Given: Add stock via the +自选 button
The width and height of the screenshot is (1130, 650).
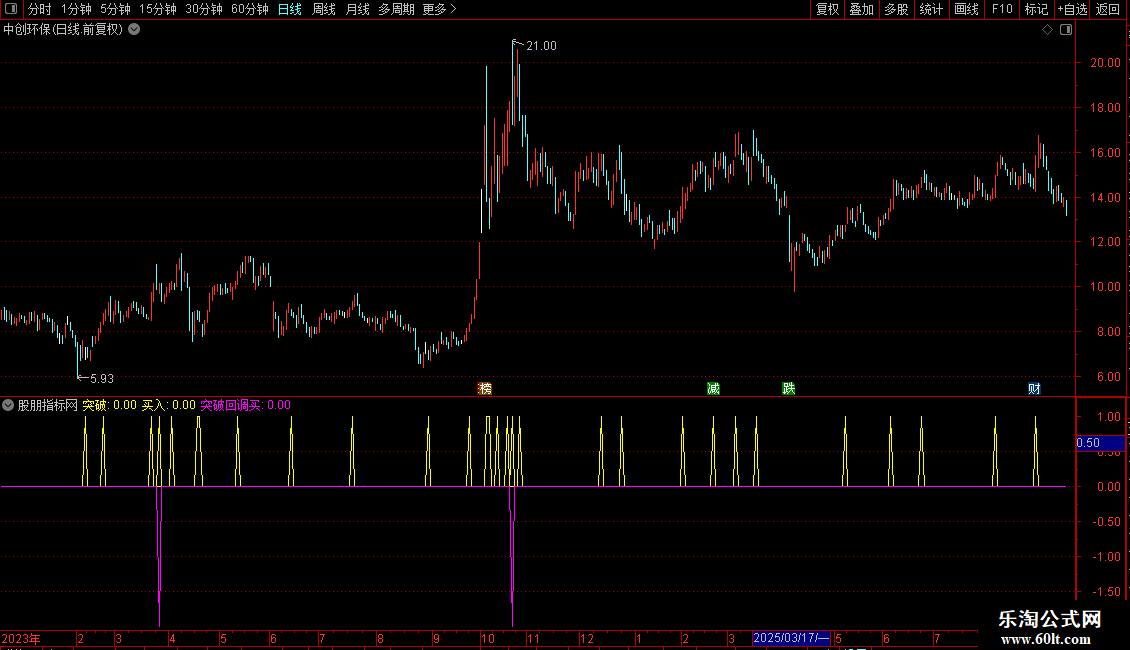Looking at the screenshot, I should [1072, 9].
